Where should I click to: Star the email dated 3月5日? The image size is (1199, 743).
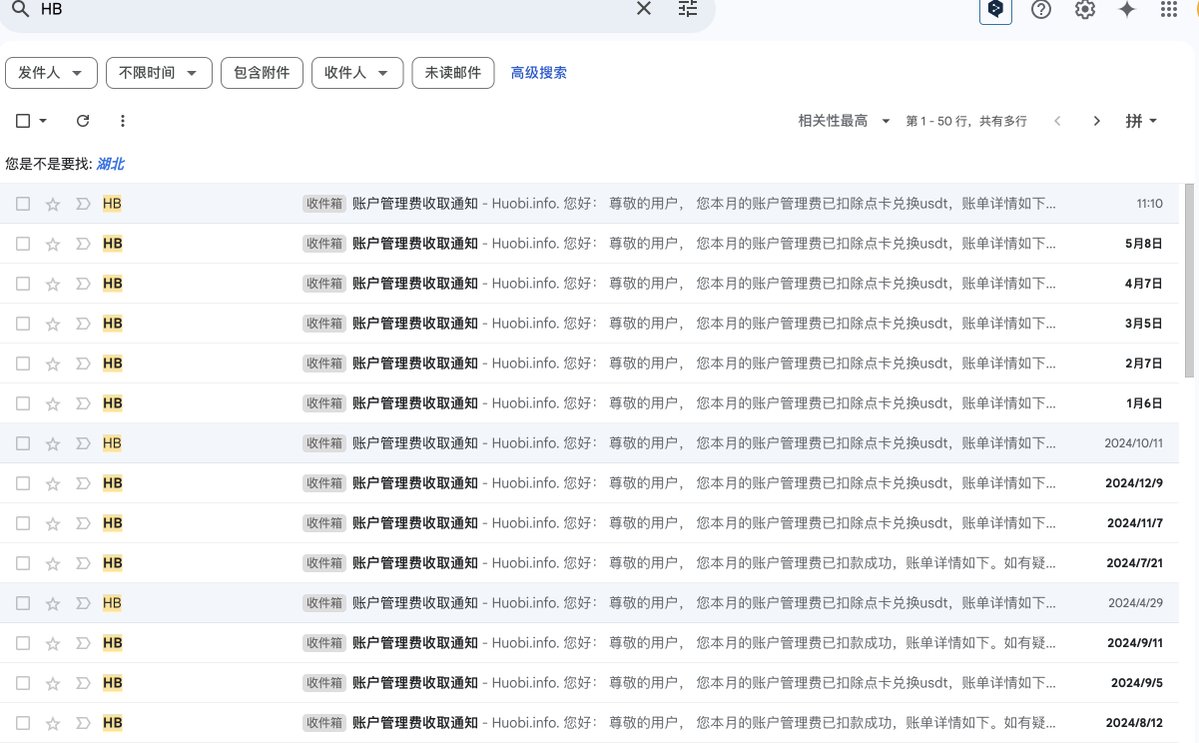pyautogui.click(x=53, y=323)
